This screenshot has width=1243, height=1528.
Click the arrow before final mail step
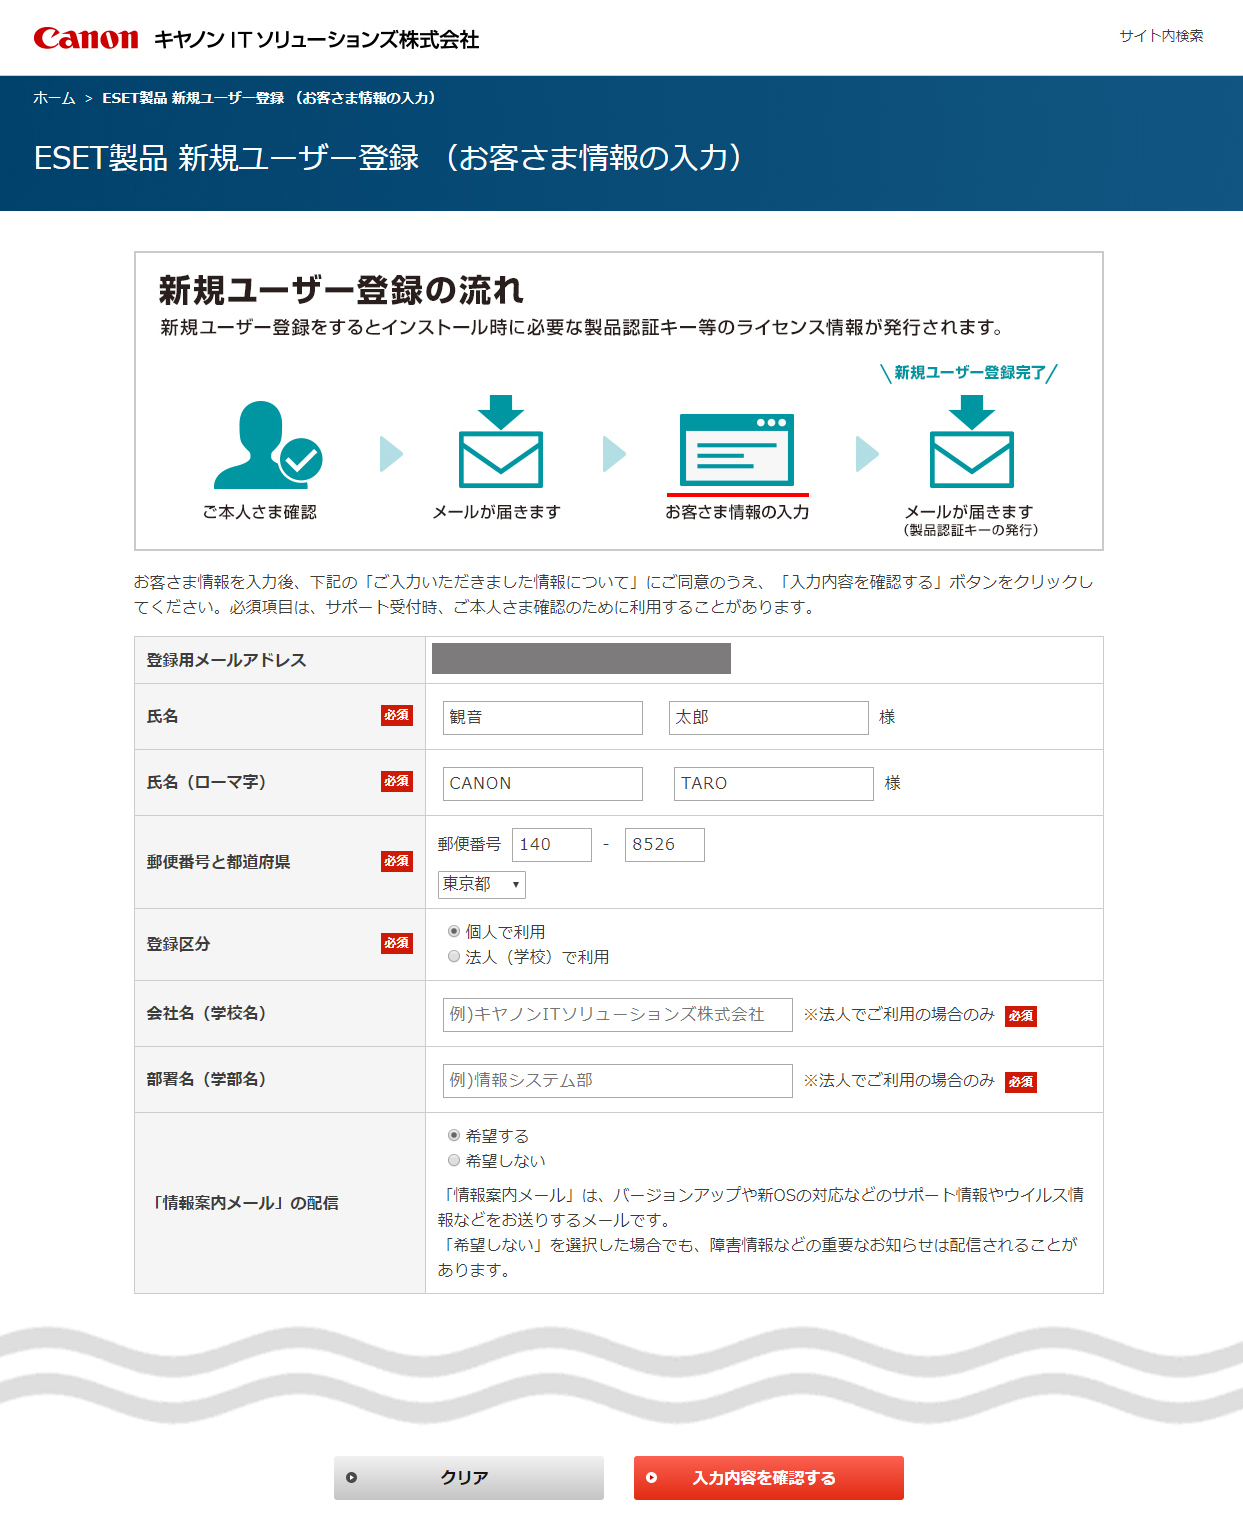(x=867, y=454)
